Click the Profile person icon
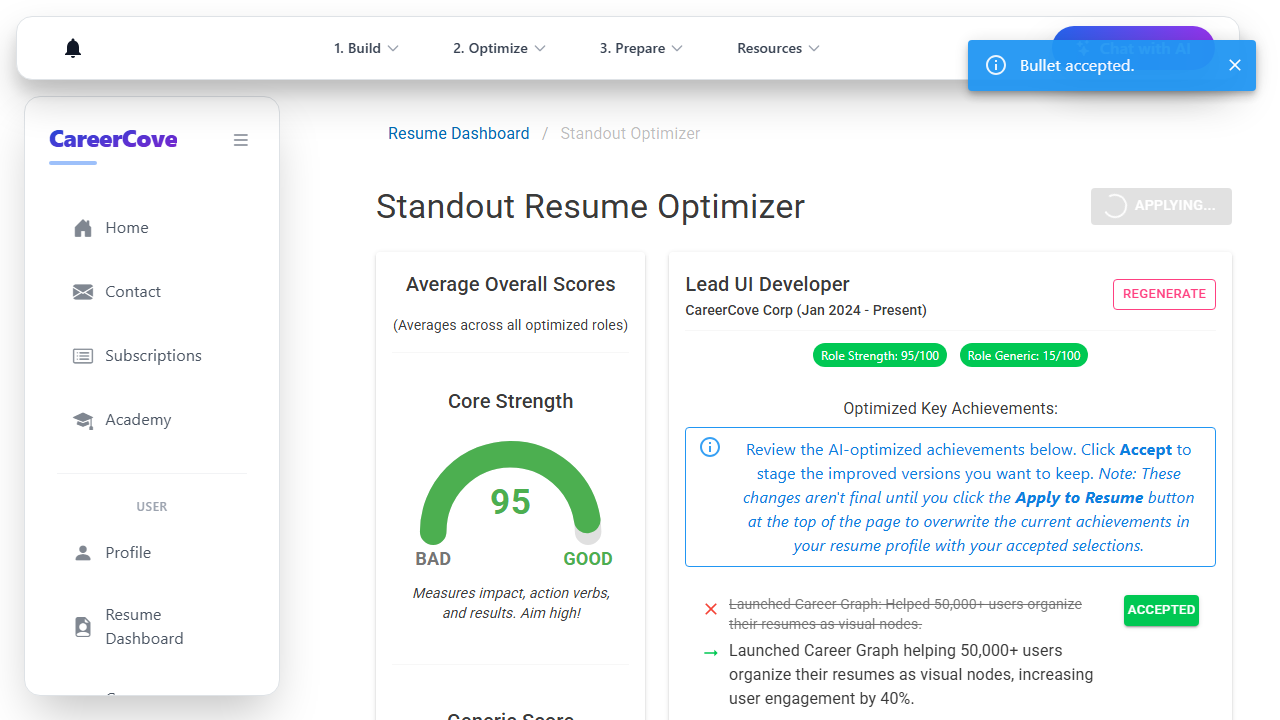The height and width of the screenshot is (720, 1280). (x=83, y=553)
